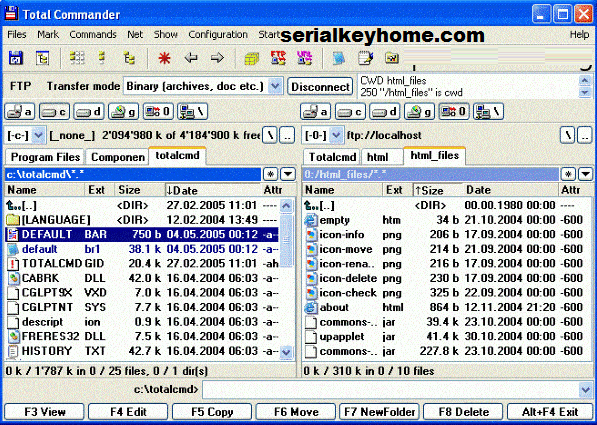Switch to the html tab
This screenshot has height=425, width=597.
pos(382,157)
